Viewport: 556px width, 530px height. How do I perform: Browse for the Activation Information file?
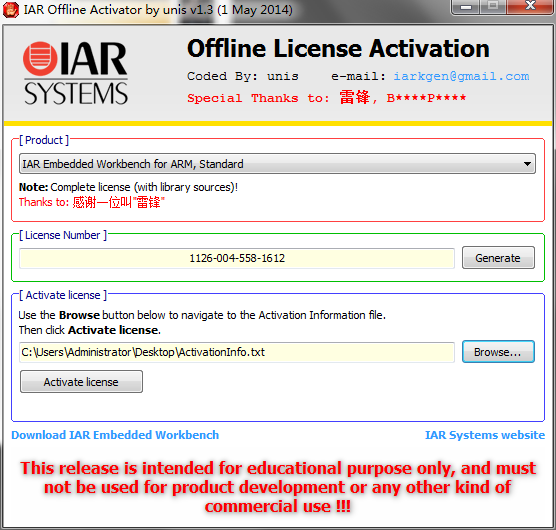point(498,352)
